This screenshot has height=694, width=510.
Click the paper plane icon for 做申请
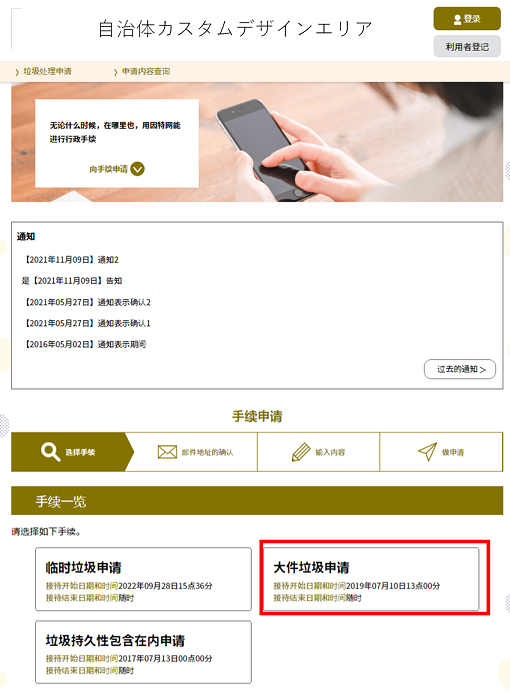(428, 452)
